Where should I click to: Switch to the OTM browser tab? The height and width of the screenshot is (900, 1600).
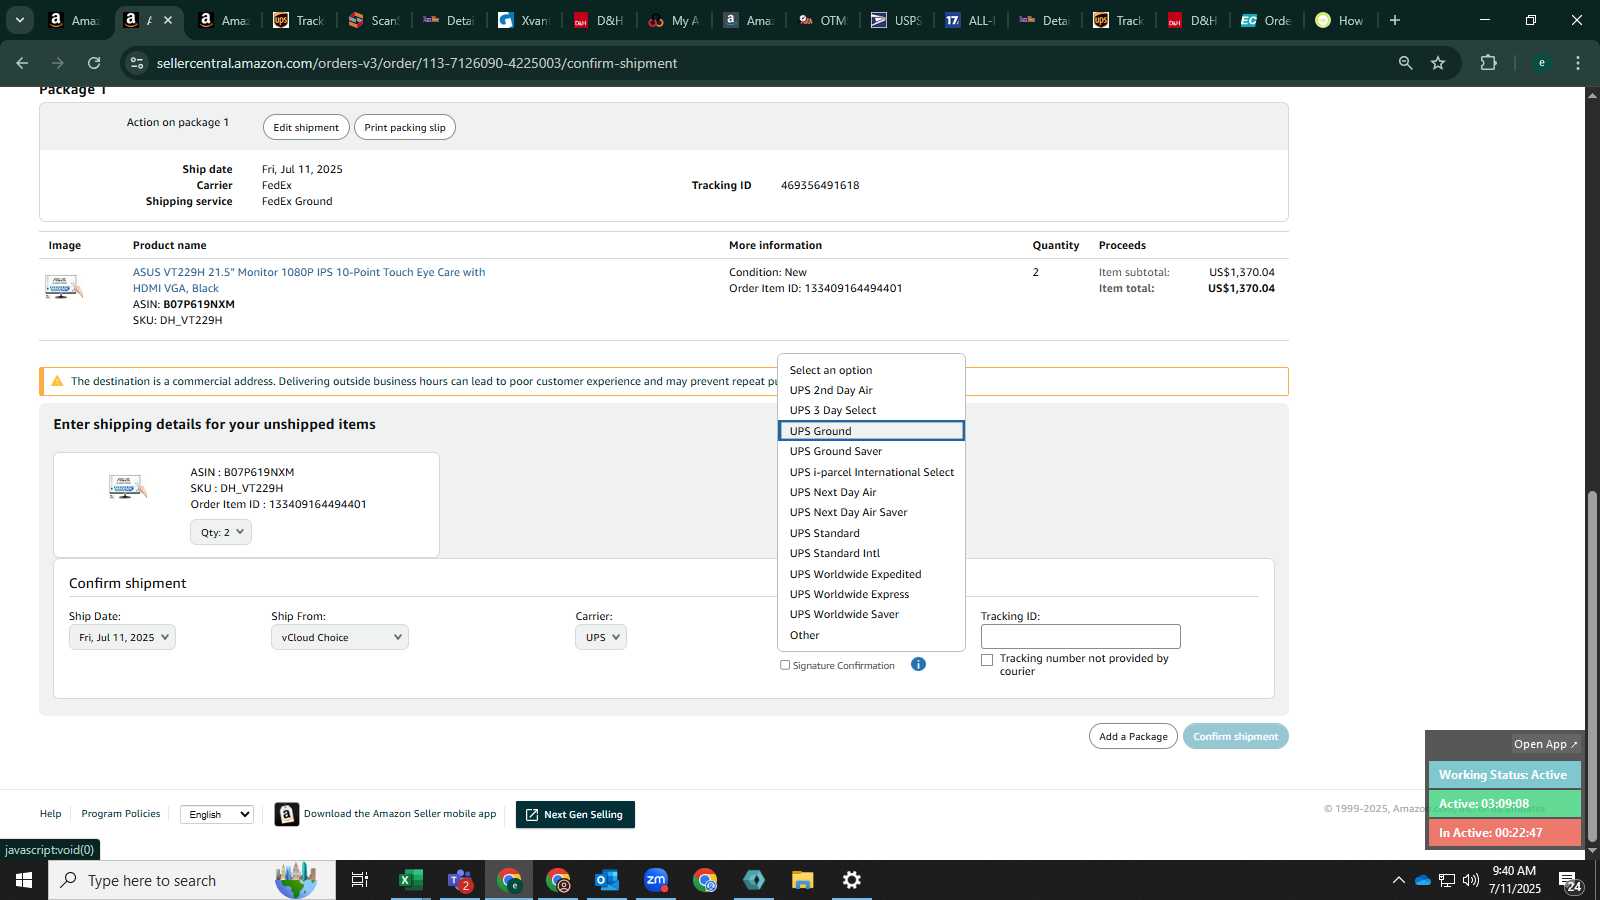(822, 20)
